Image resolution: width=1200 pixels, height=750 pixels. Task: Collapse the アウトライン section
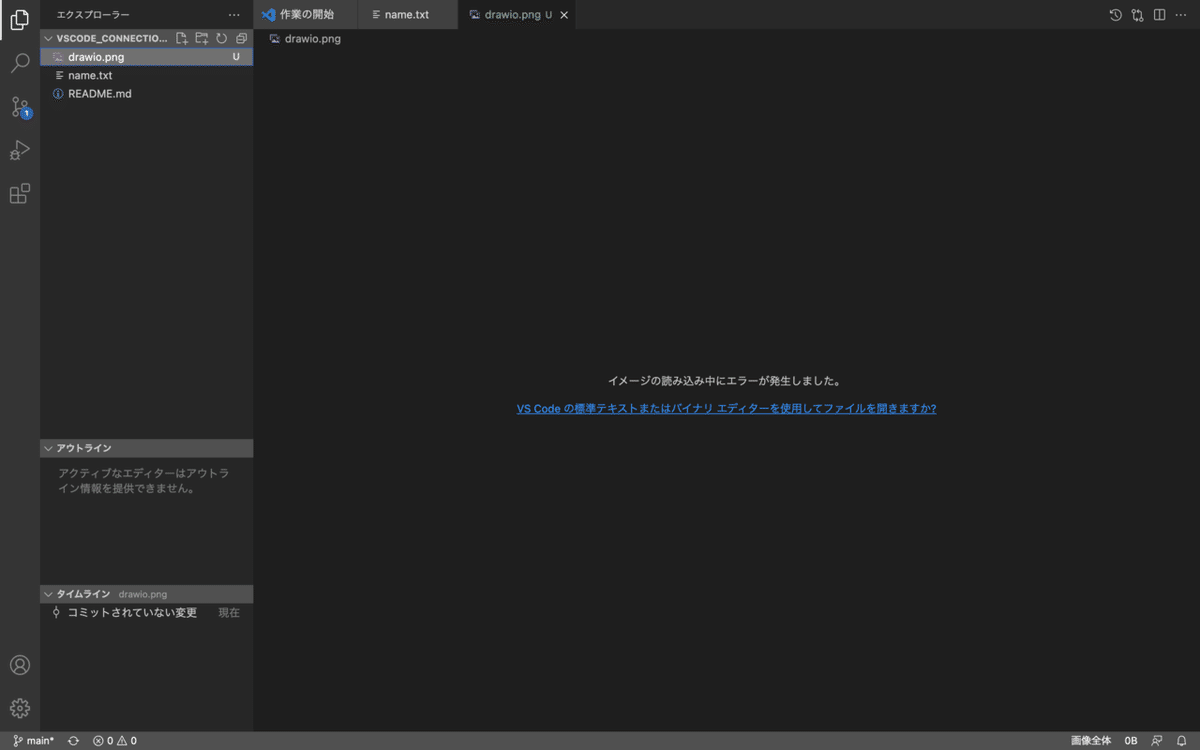(x=147, y=448)
